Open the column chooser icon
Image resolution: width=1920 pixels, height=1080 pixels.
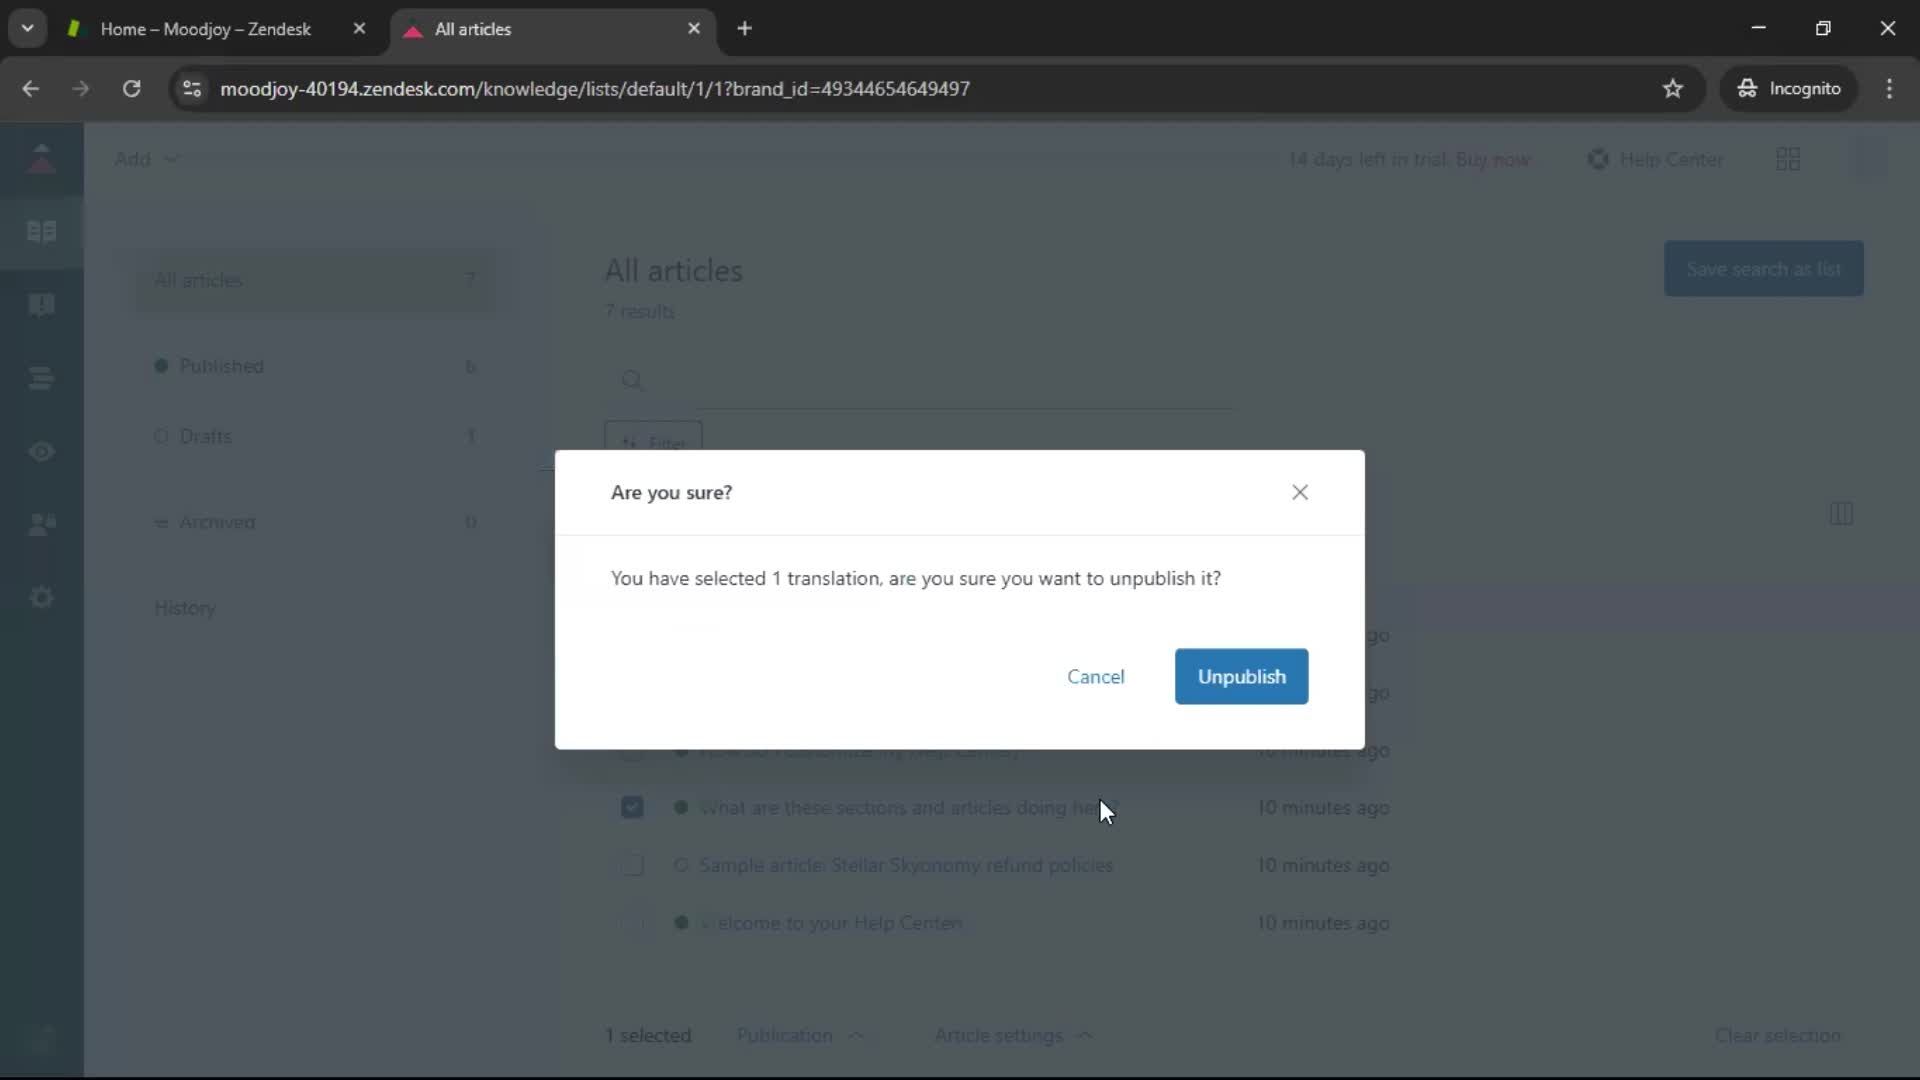point(1841,514)
